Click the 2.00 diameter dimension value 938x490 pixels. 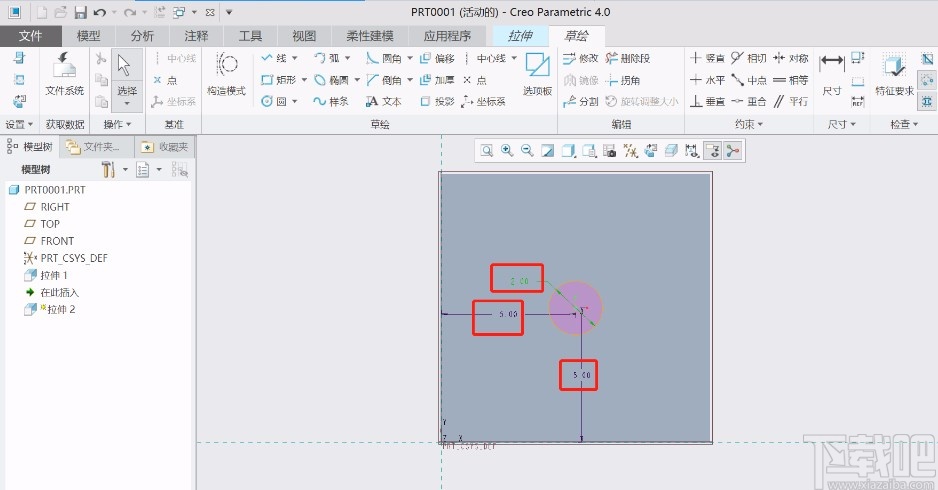click(x=519, y=281)
